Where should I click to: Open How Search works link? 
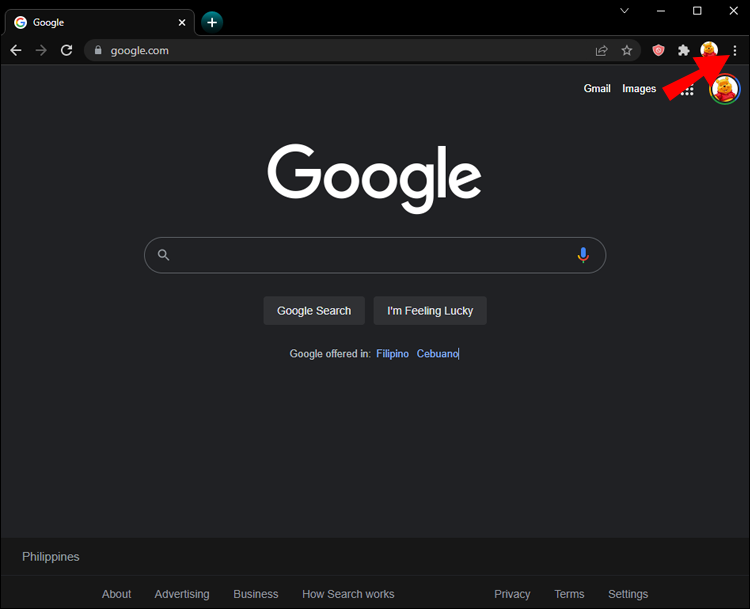point(348,594)
